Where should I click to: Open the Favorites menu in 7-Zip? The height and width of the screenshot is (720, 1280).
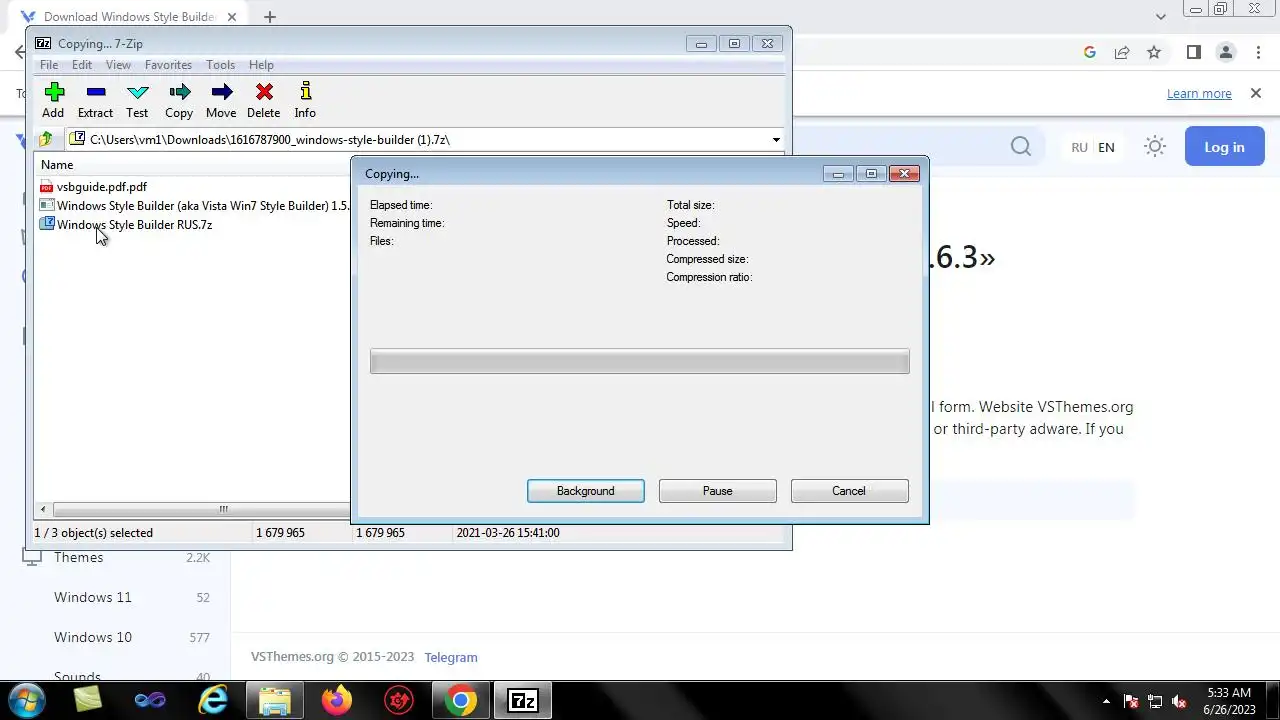(168, 65)
